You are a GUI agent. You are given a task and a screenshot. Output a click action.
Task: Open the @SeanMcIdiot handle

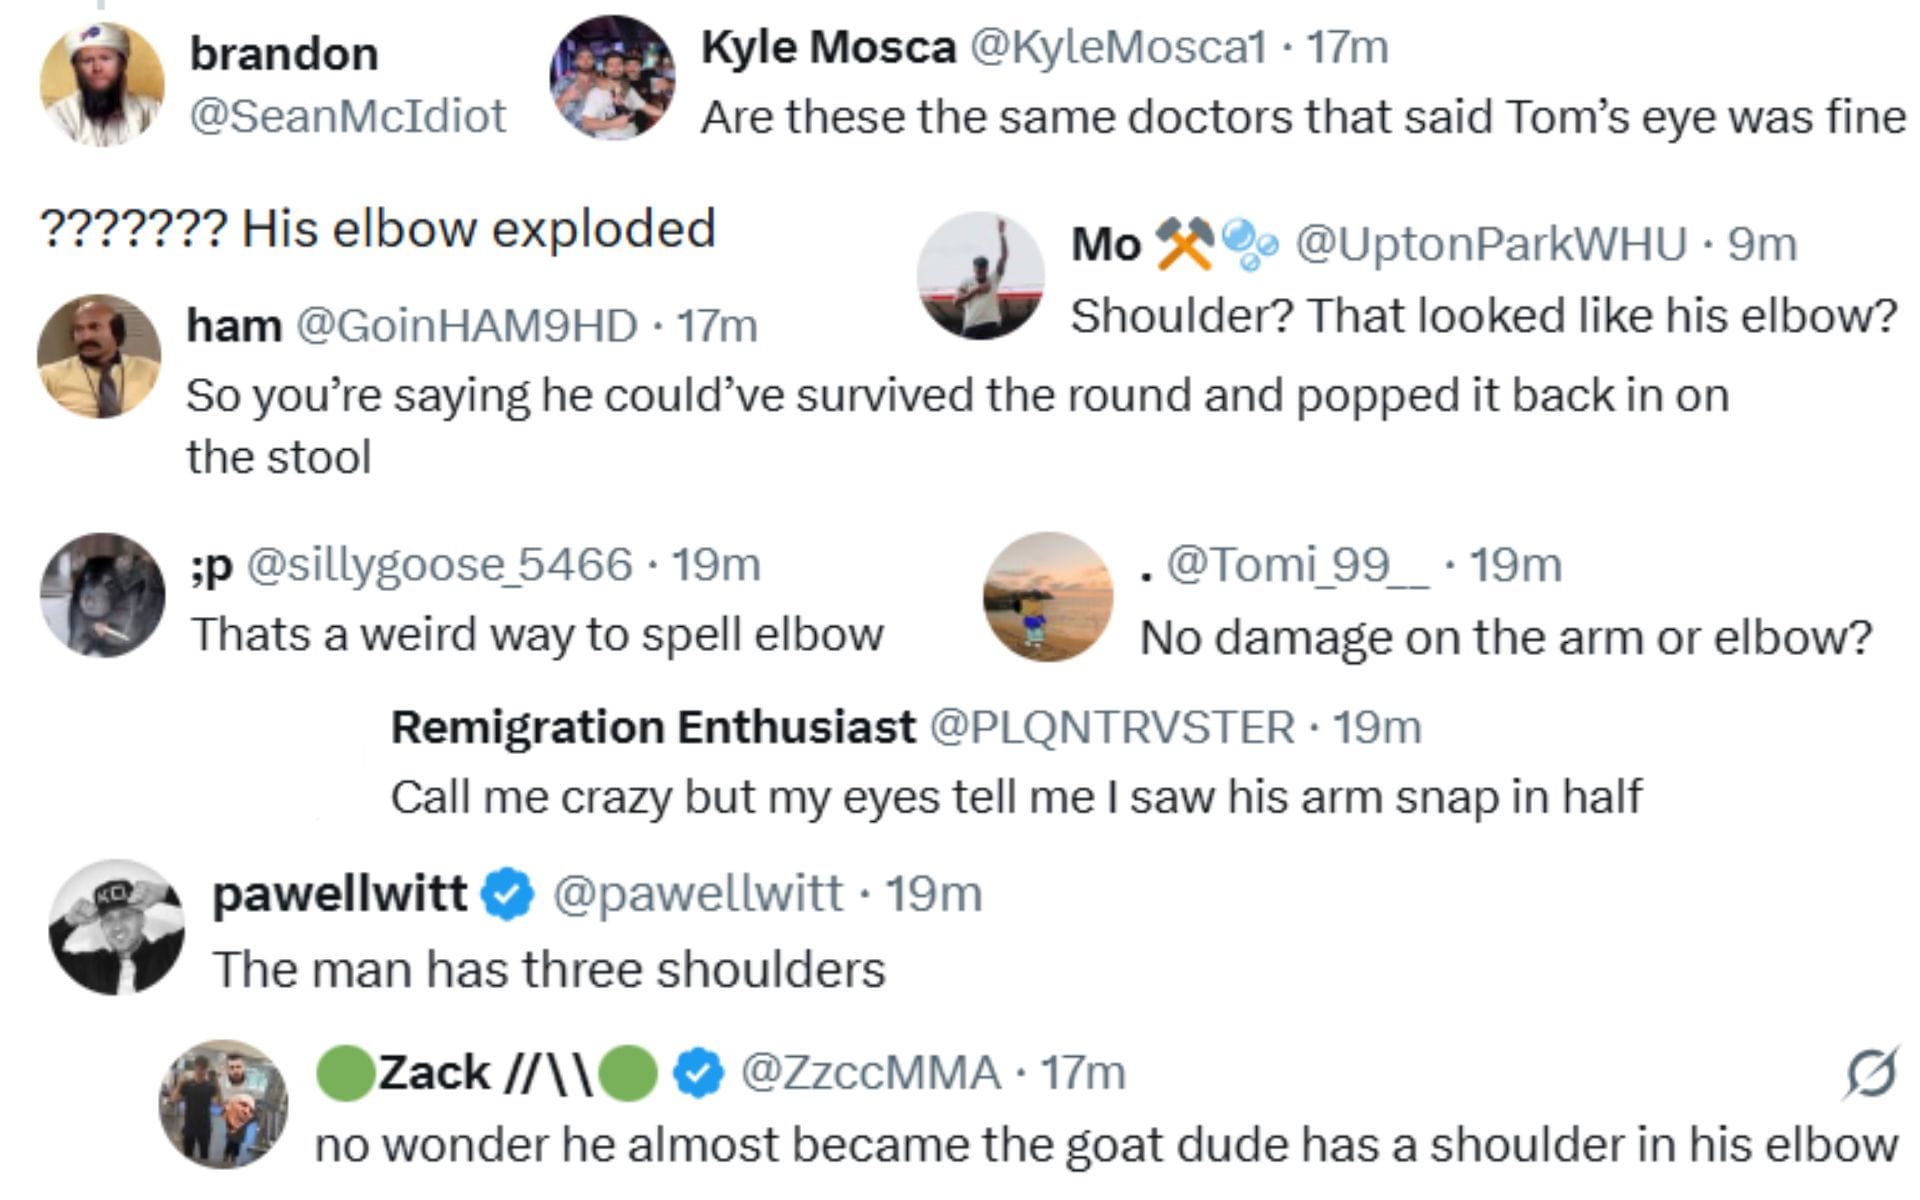[347, 116]
